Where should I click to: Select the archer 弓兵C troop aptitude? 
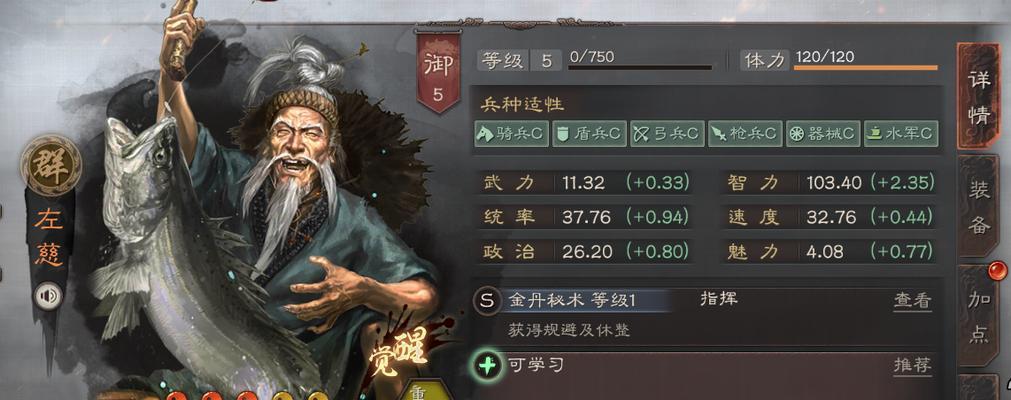[x=667, y=134]
